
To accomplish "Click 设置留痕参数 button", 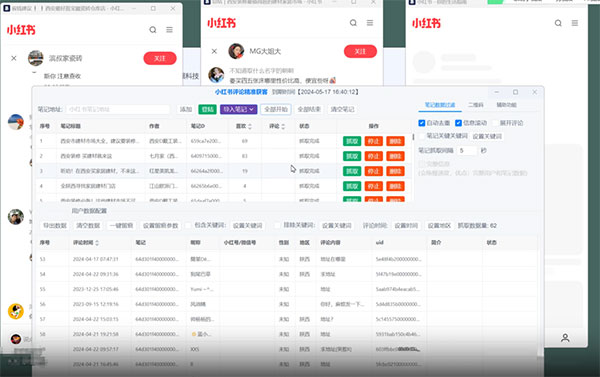I will [161, 225].
